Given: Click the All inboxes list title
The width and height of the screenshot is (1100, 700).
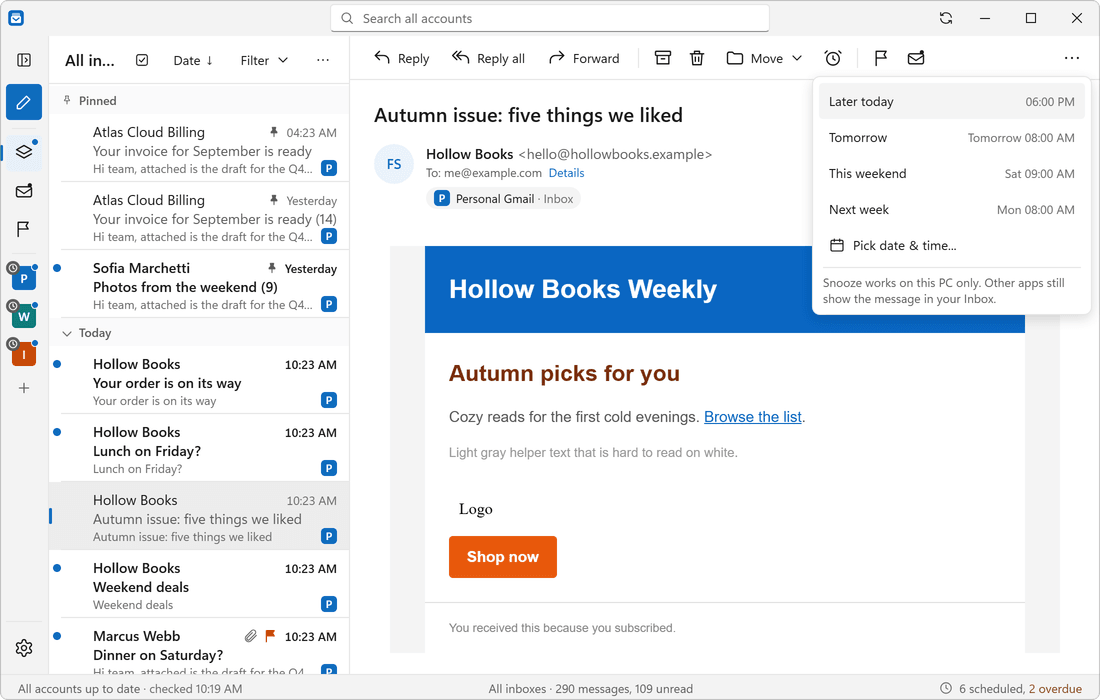Looking at the screenshot, I should click(x=90, y=60).
